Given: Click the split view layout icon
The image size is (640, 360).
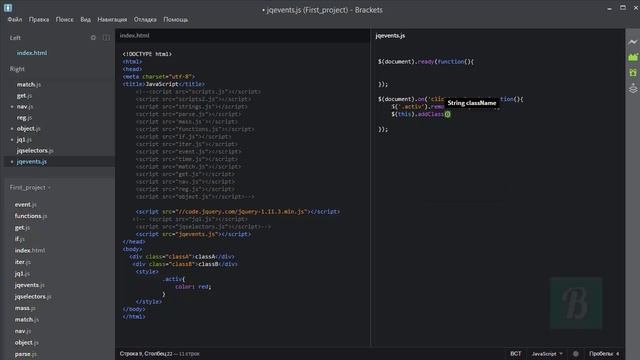Looking at the screenshot, I should tap(106, 38).
